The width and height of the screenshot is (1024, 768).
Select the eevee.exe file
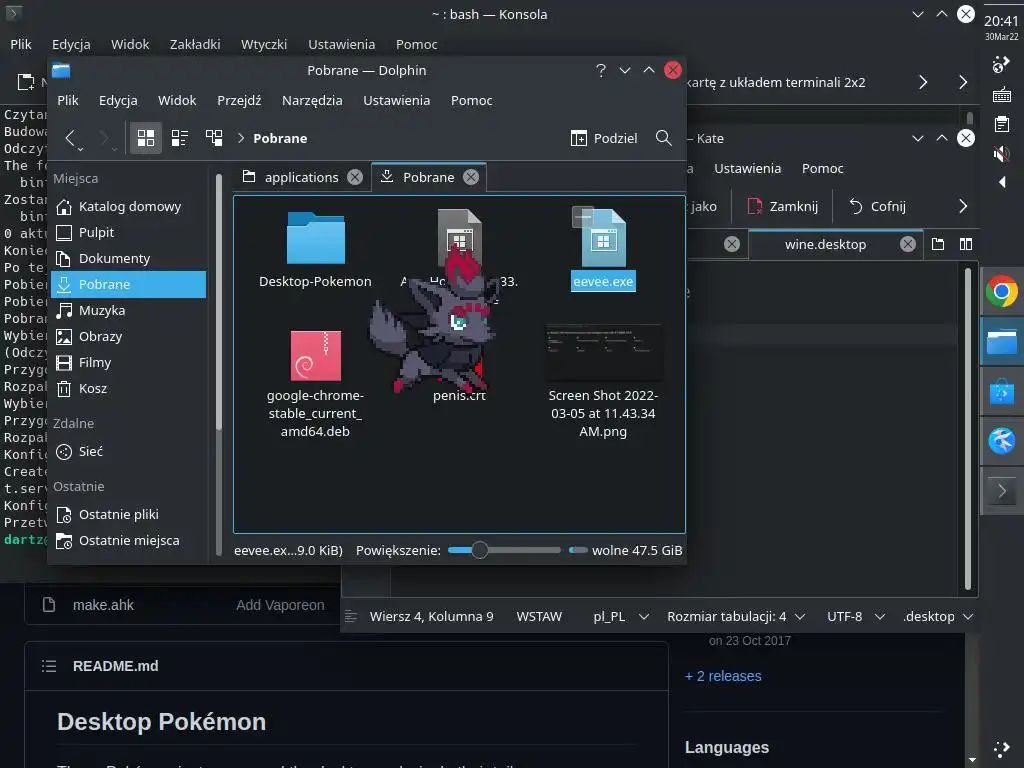click(x=603, y=249)
